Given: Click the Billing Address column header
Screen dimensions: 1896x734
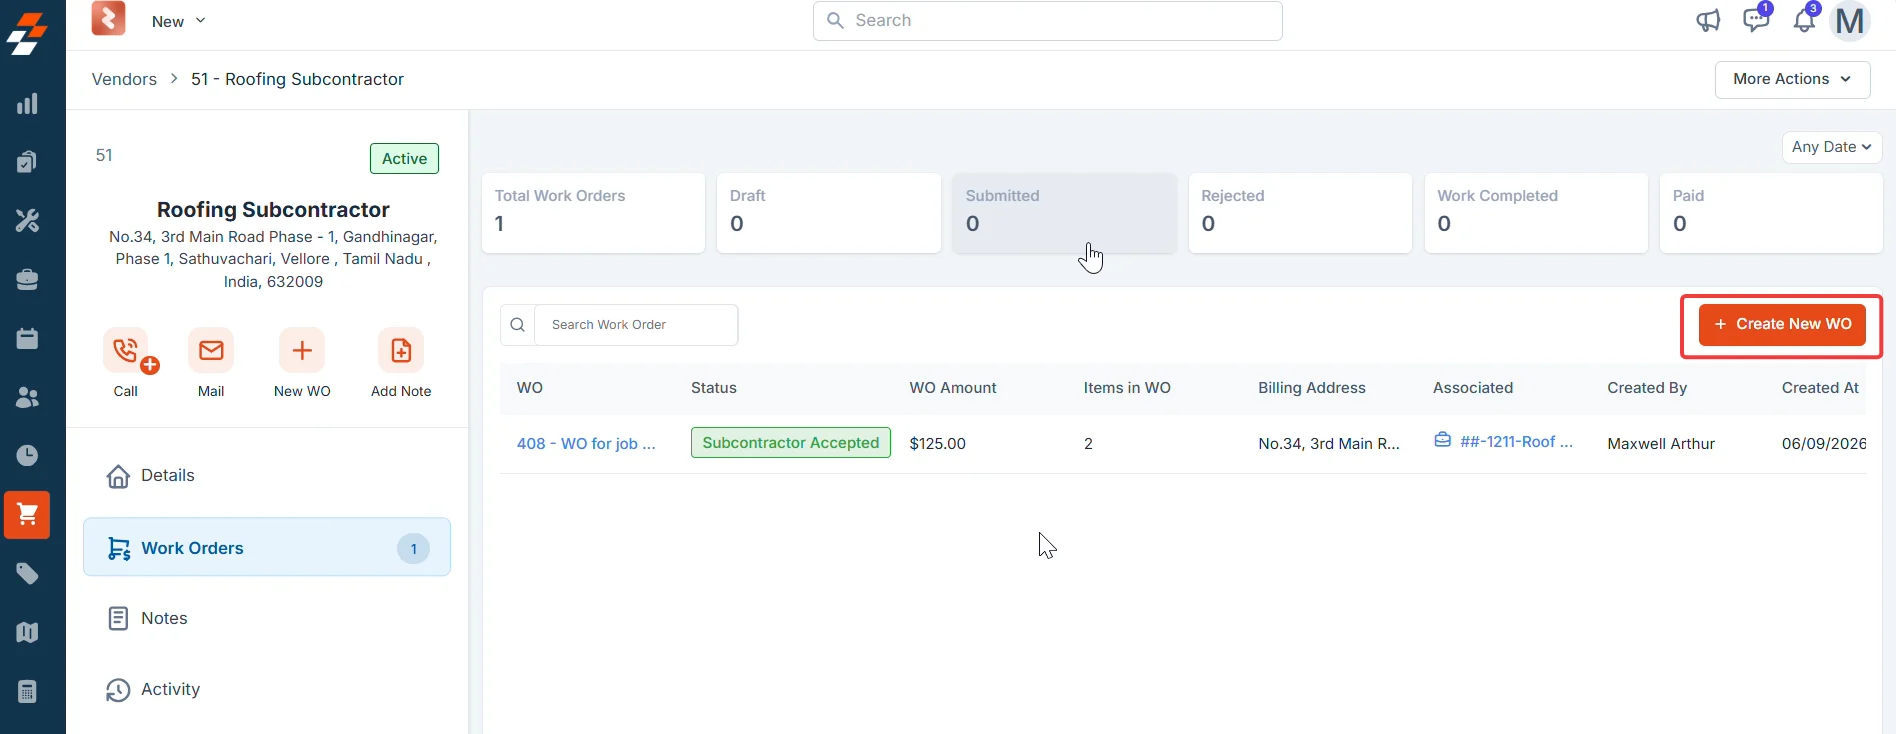Looking at the screenshot, I should 1312,388.
